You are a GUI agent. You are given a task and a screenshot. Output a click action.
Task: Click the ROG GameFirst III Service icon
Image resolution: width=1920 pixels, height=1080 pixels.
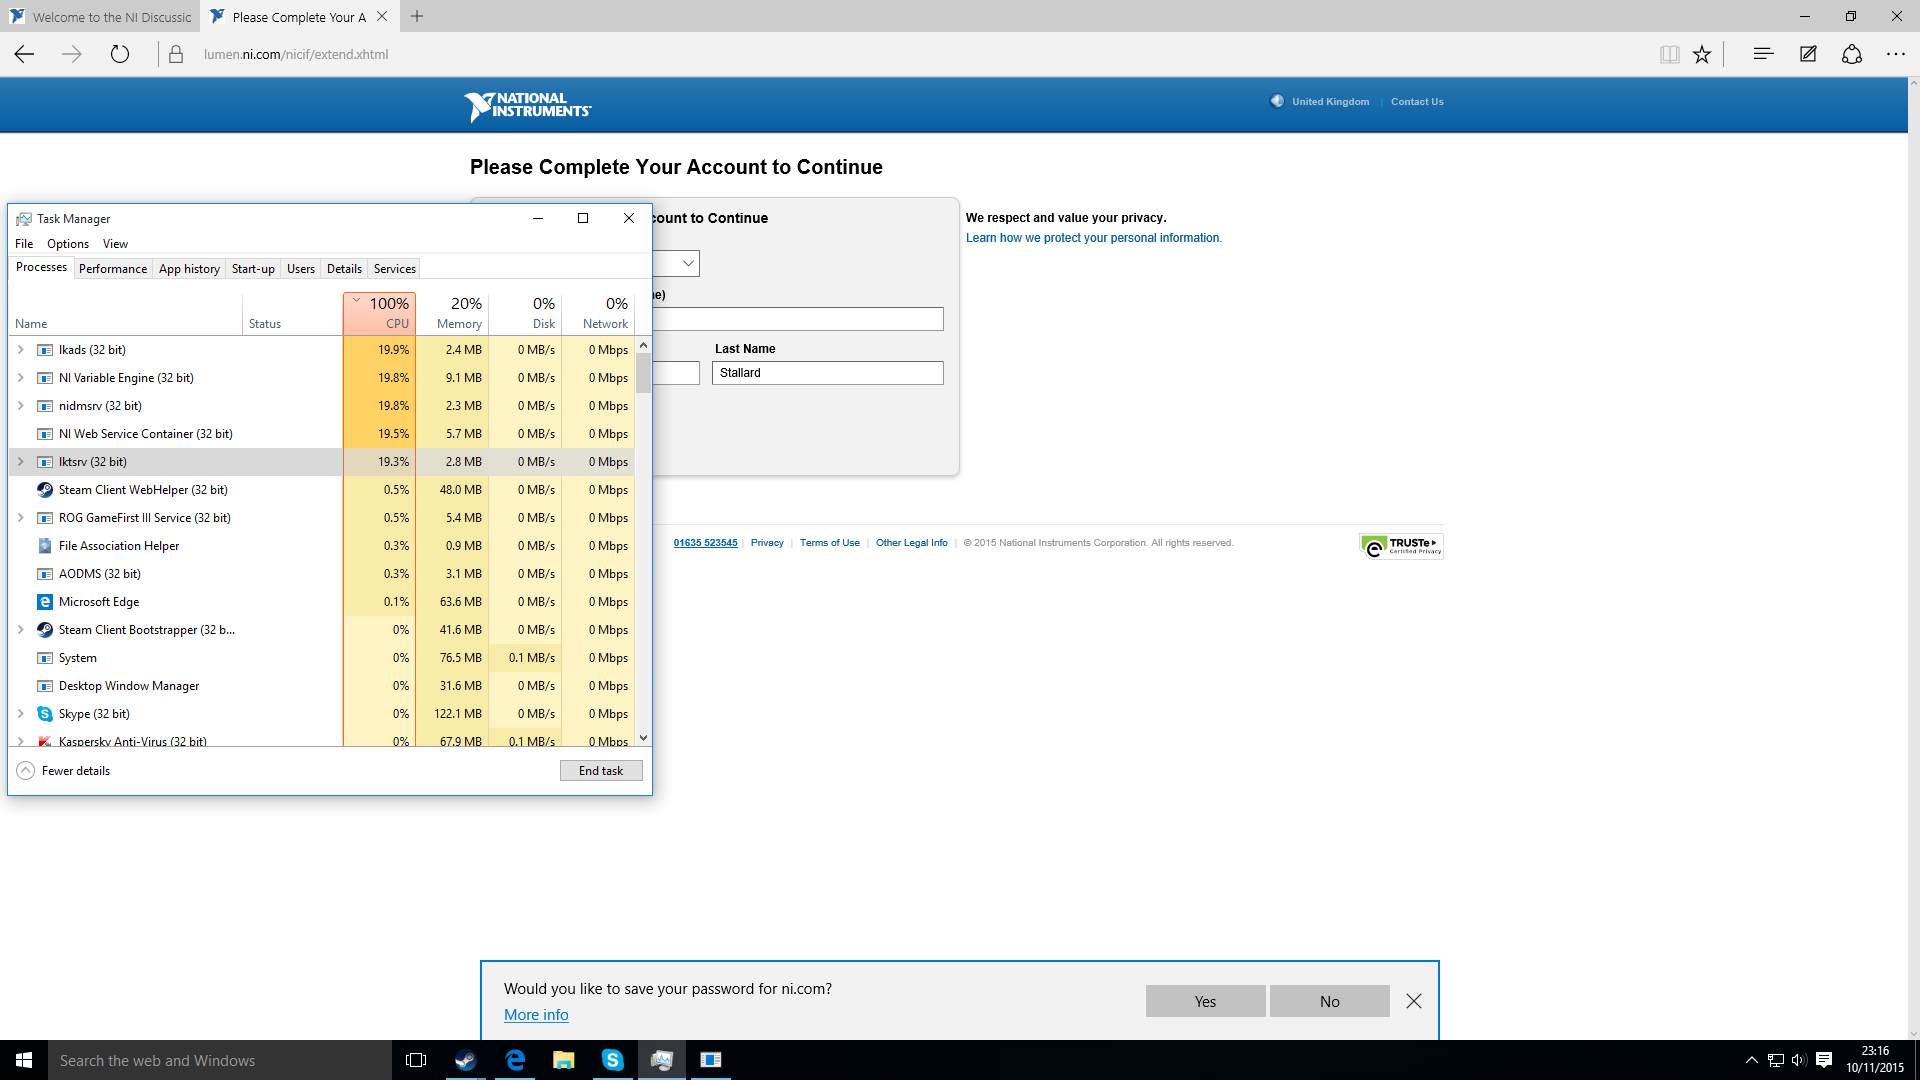(x=45, y=517)
